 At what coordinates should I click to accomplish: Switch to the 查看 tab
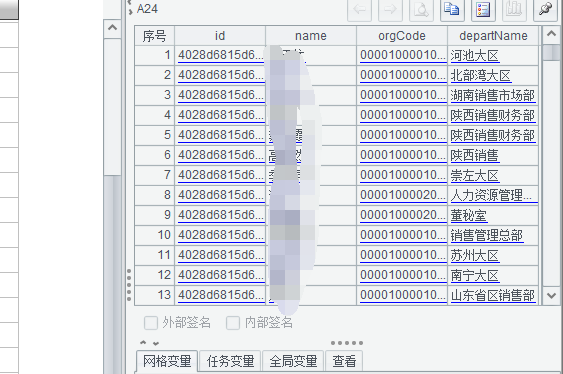click(344, 361)
